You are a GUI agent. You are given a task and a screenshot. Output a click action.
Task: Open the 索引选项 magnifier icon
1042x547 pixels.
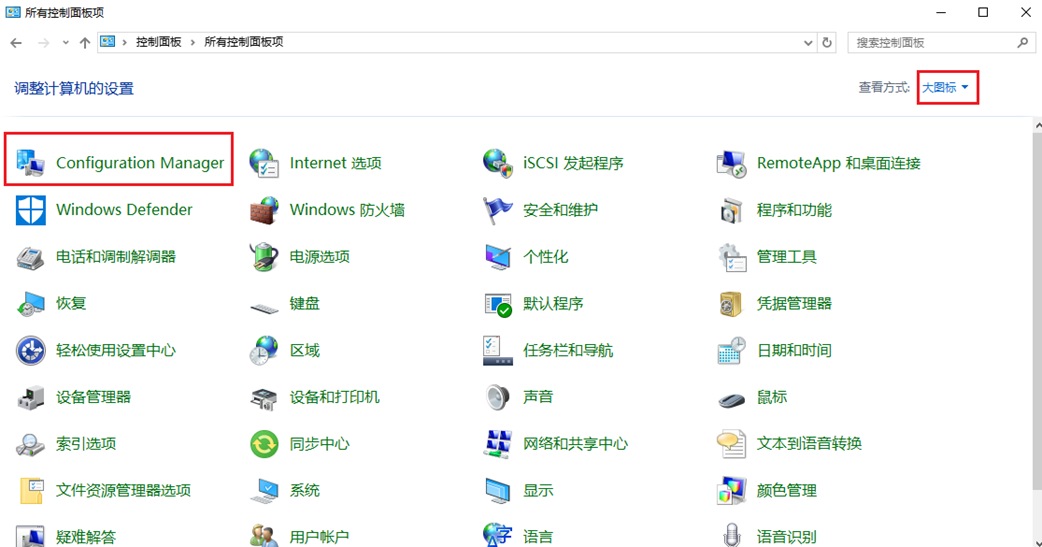(x=30, y=444)
